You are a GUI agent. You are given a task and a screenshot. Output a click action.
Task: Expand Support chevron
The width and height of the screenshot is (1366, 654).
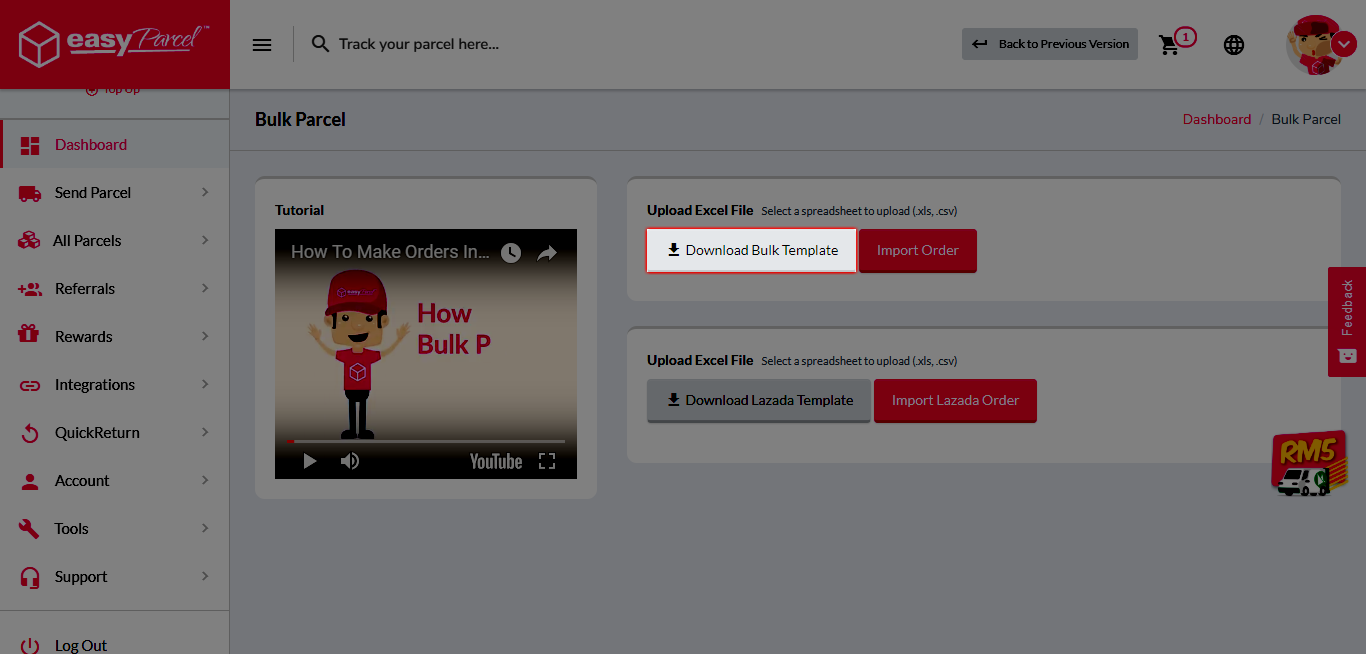[205, 576]
